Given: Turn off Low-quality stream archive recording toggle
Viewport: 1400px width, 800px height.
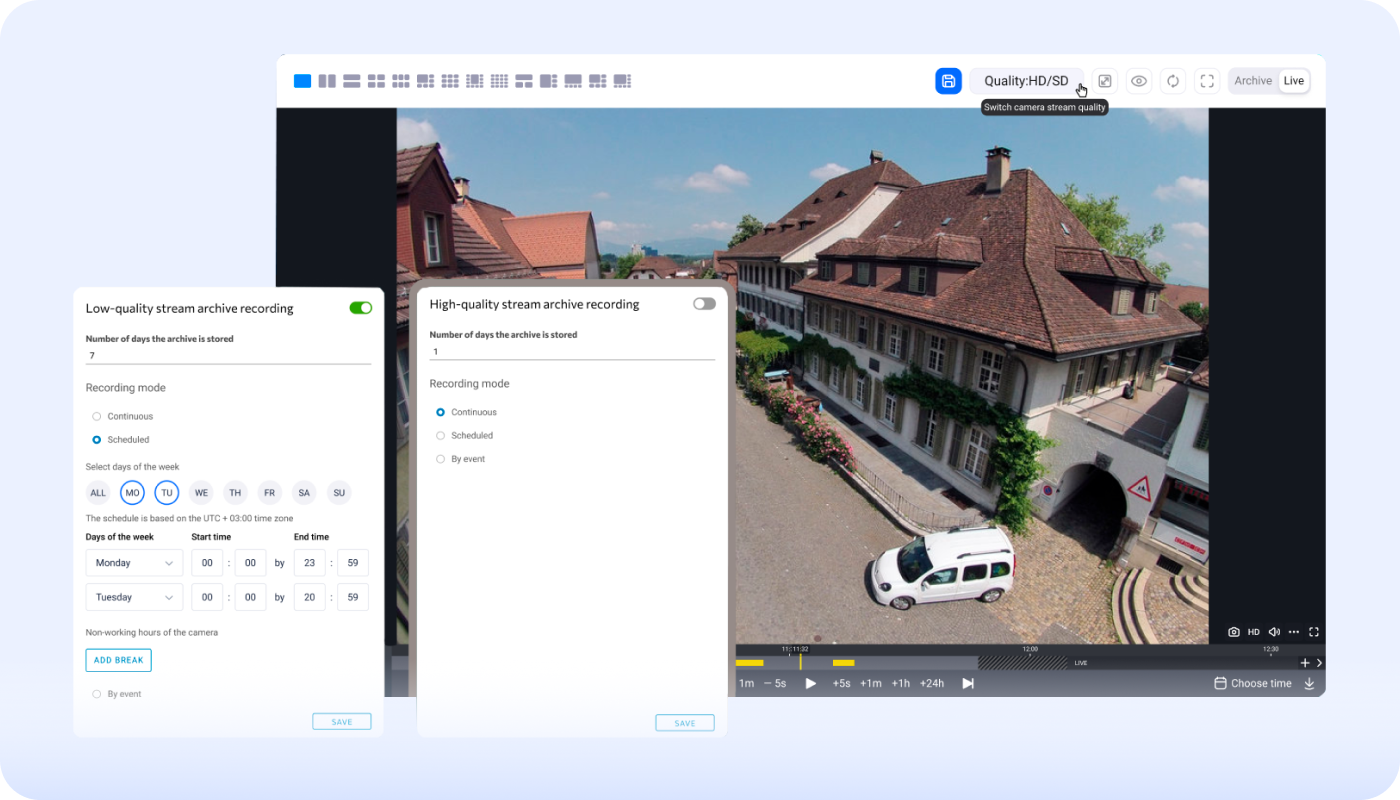Looking at the screenshot, I should pos(361,308).
